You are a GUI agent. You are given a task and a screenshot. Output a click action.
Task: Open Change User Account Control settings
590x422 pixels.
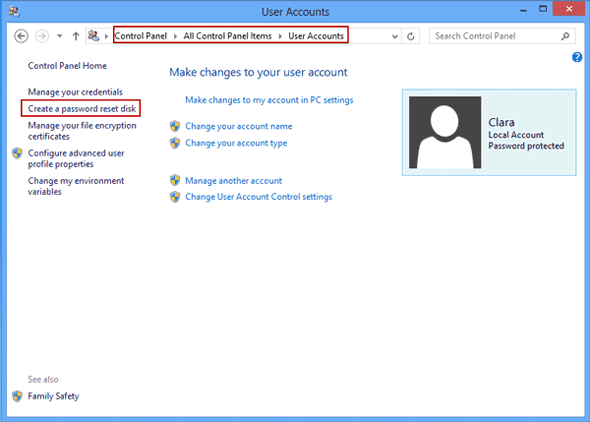pyautogui.click(x=259, y=197)
